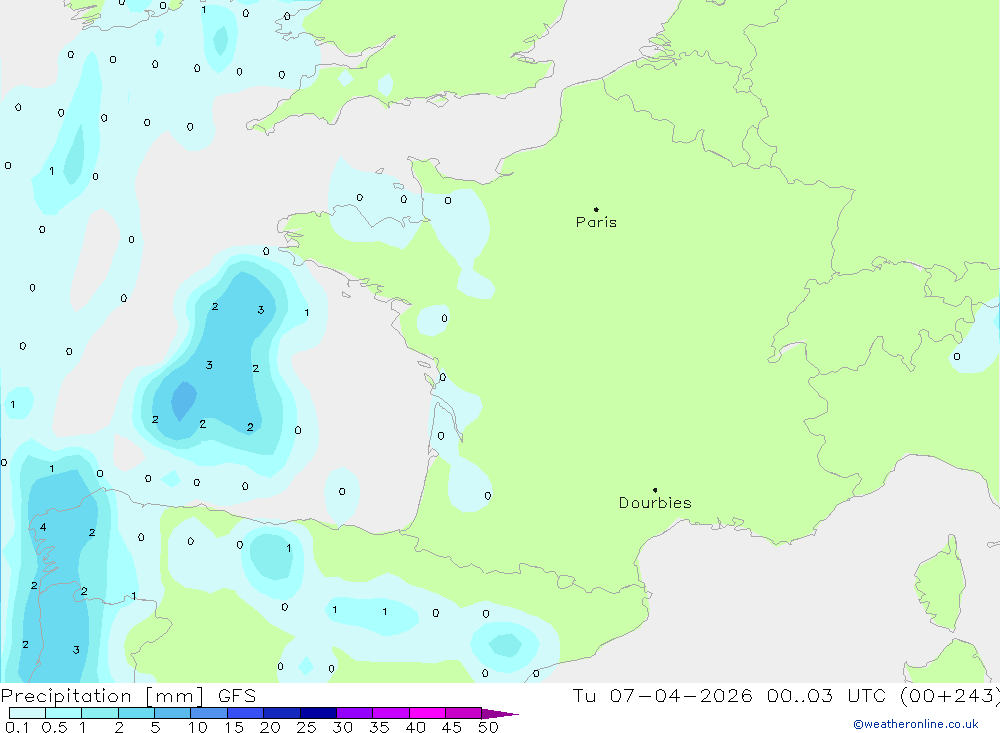Image resolution: width=1000 pixels, height=733 pixels.
Task: Open the weatheronline.co.uk copyright link
Action: 916,724
